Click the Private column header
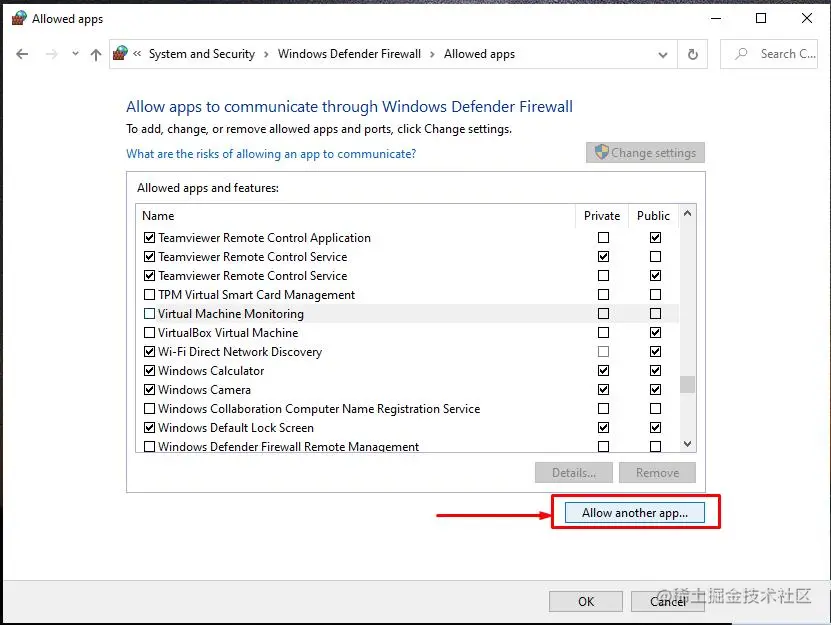 [x=602, y=216]
